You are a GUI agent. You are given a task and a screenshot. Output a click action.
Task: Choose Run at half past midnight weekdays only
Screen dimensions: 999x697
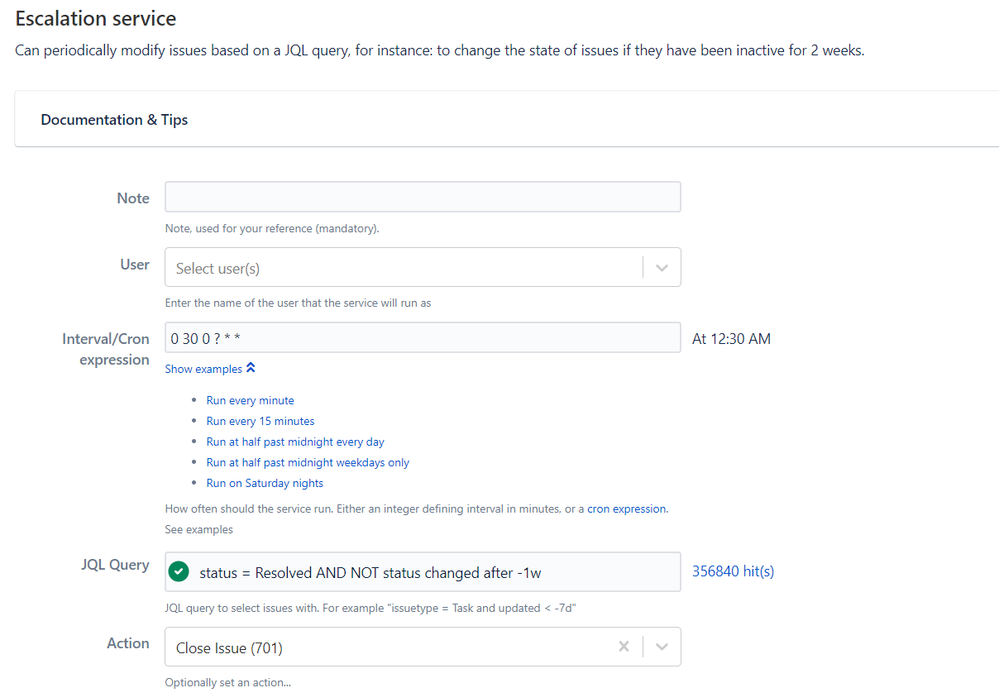click(308, 463)
